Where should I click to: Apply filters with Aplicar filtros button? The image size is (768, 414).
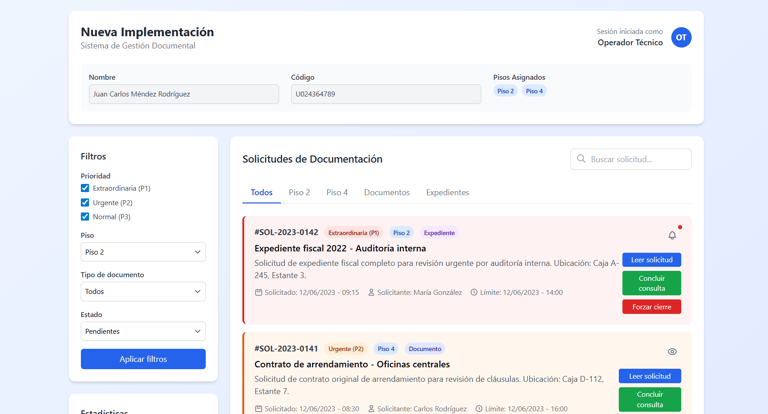[x=143, y=359]
